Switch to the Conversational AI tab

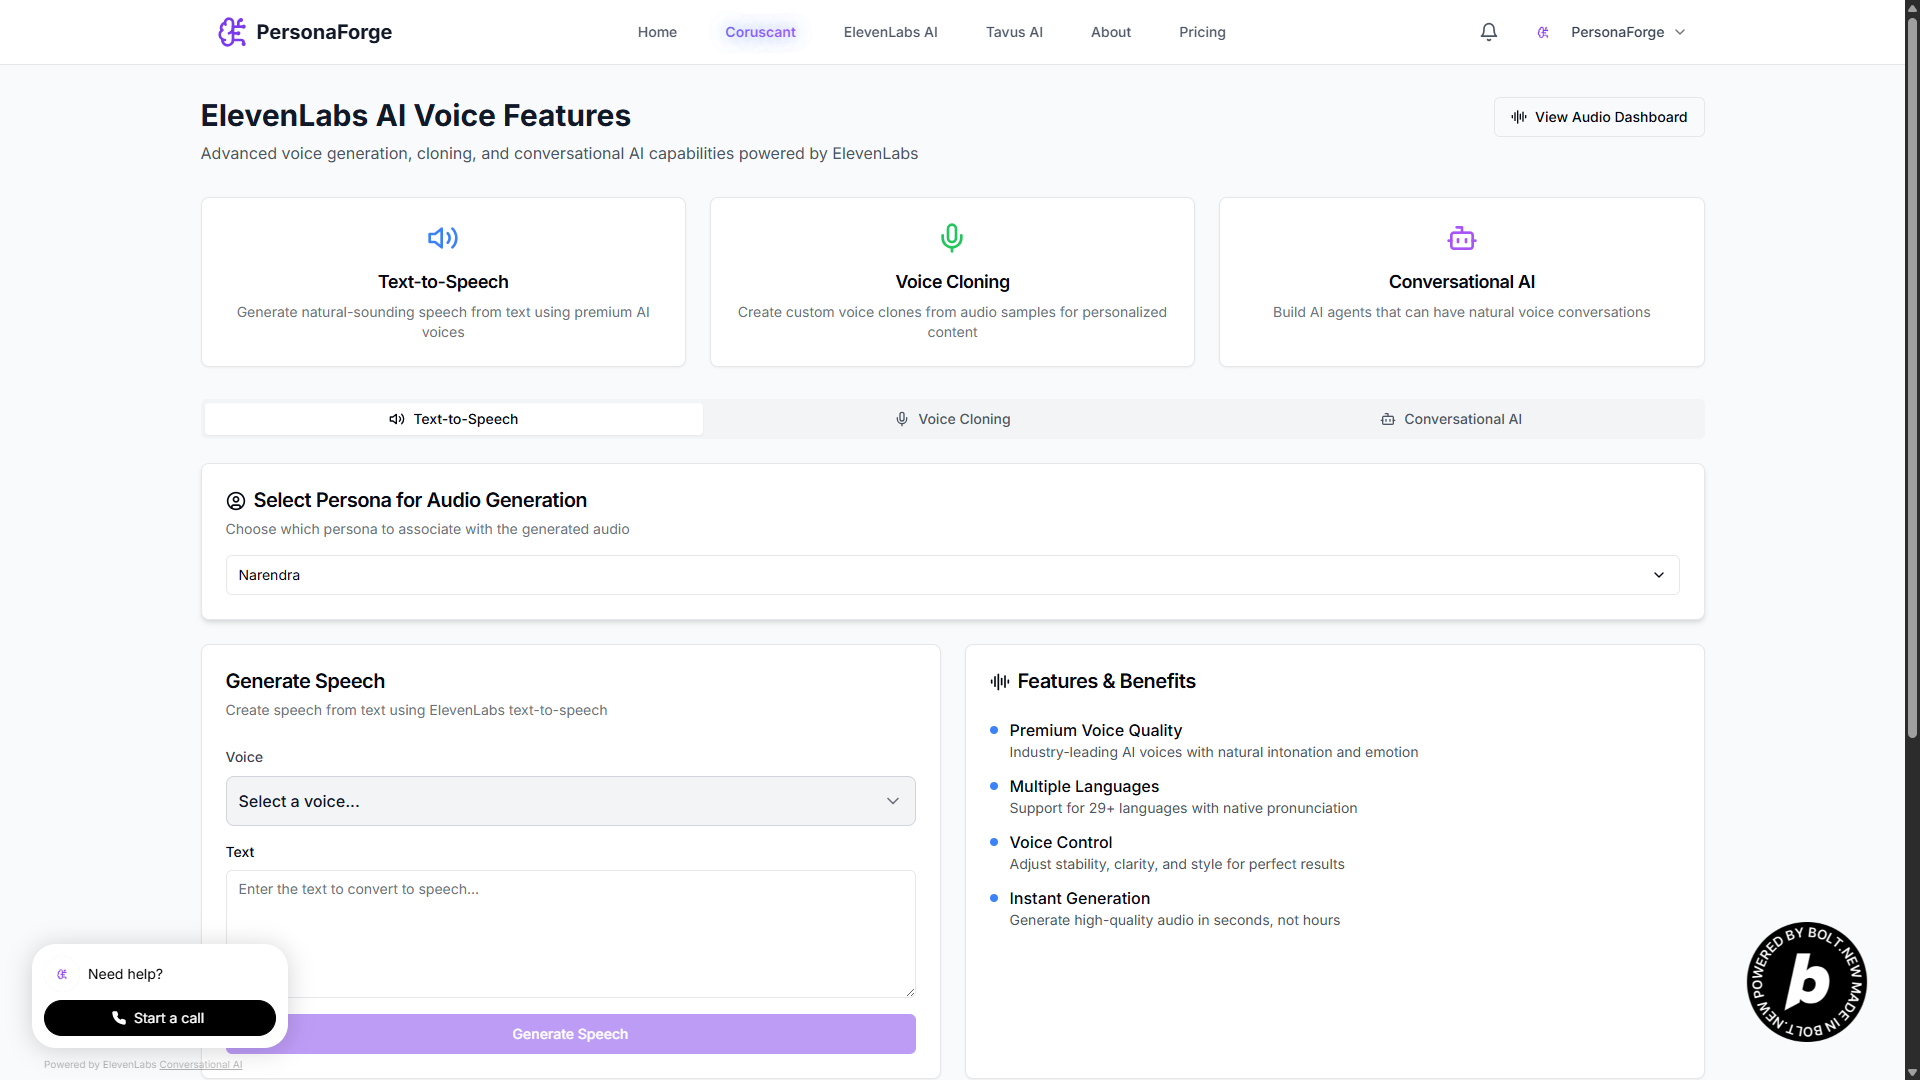coord(1451,419)
